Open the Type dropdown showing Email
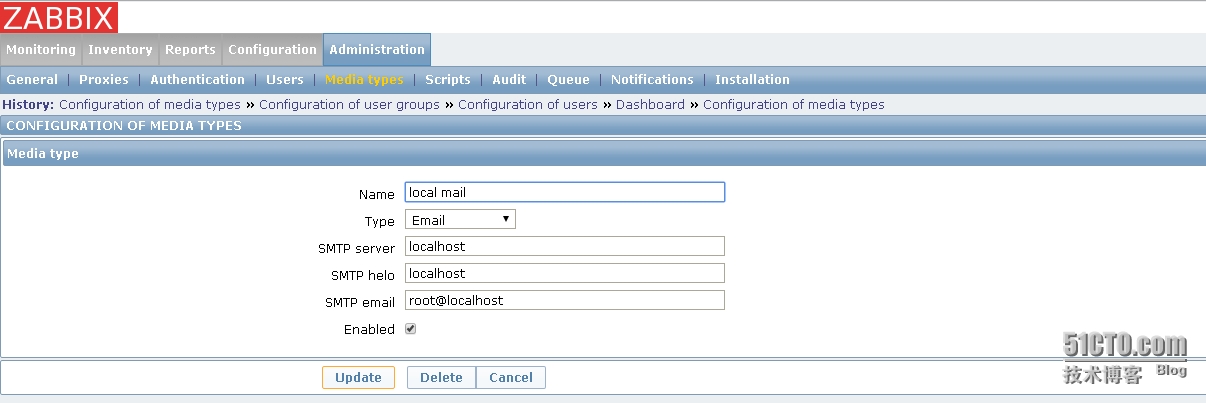This screenshot has width=1206, height=403. (x=460, y=219)
